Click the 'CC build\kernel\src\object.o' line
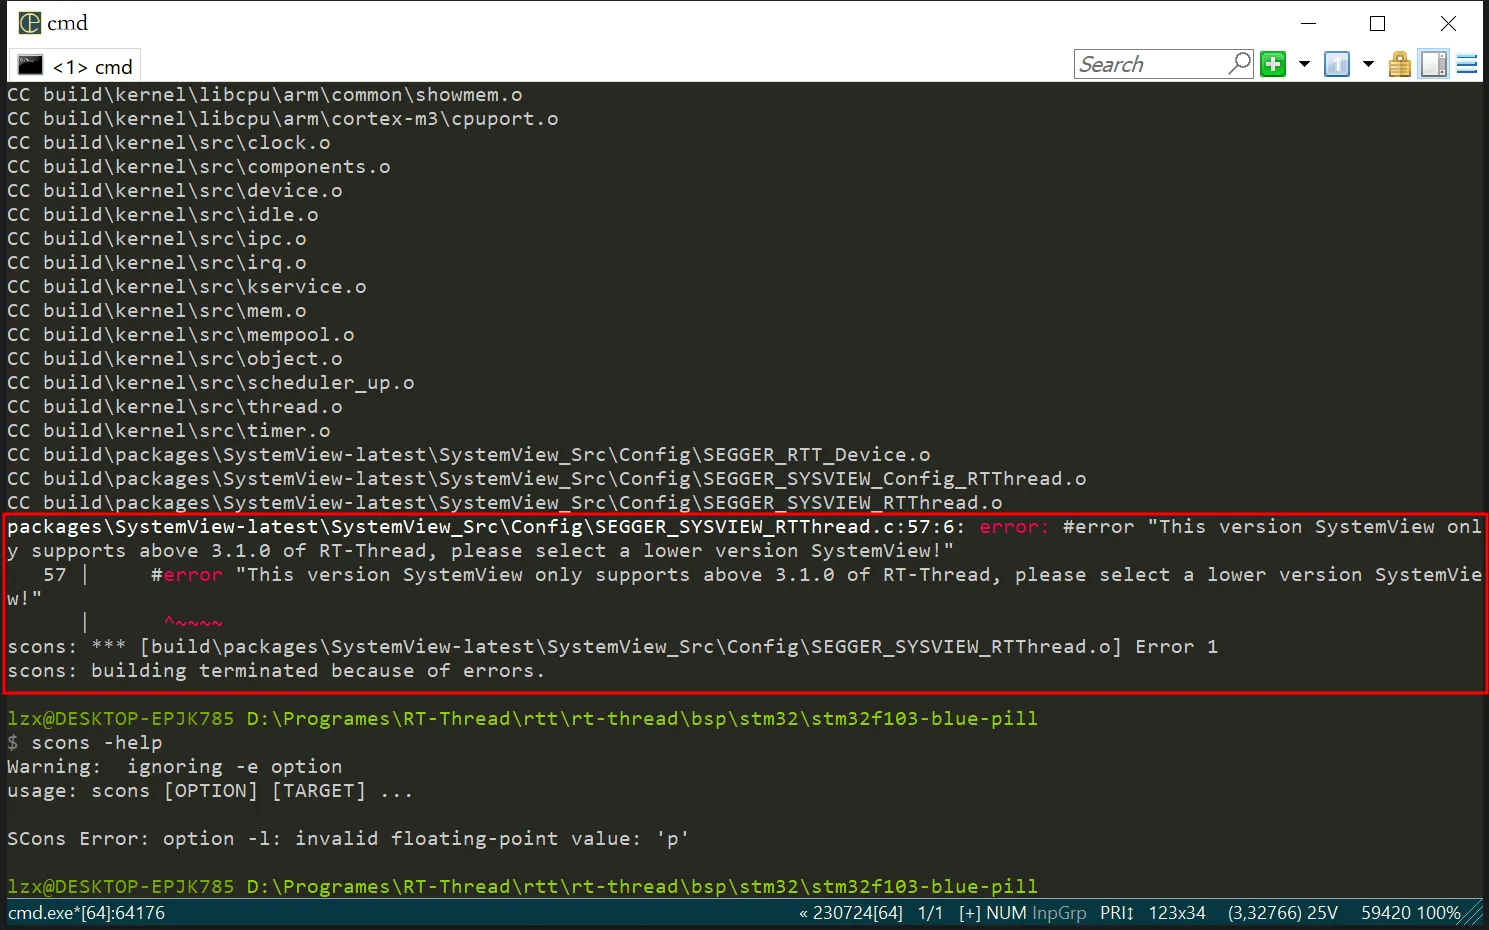The height and width of the screenshot is (930, 1489). pos(175,359)
